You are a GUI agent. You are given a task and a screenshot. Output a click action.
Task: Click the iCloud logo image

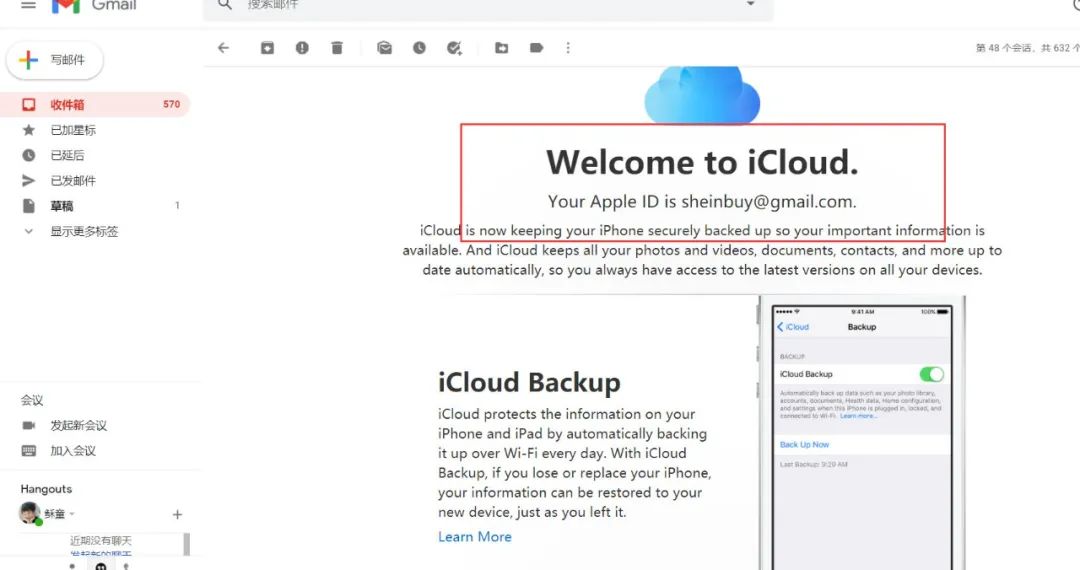click(702, 95)
